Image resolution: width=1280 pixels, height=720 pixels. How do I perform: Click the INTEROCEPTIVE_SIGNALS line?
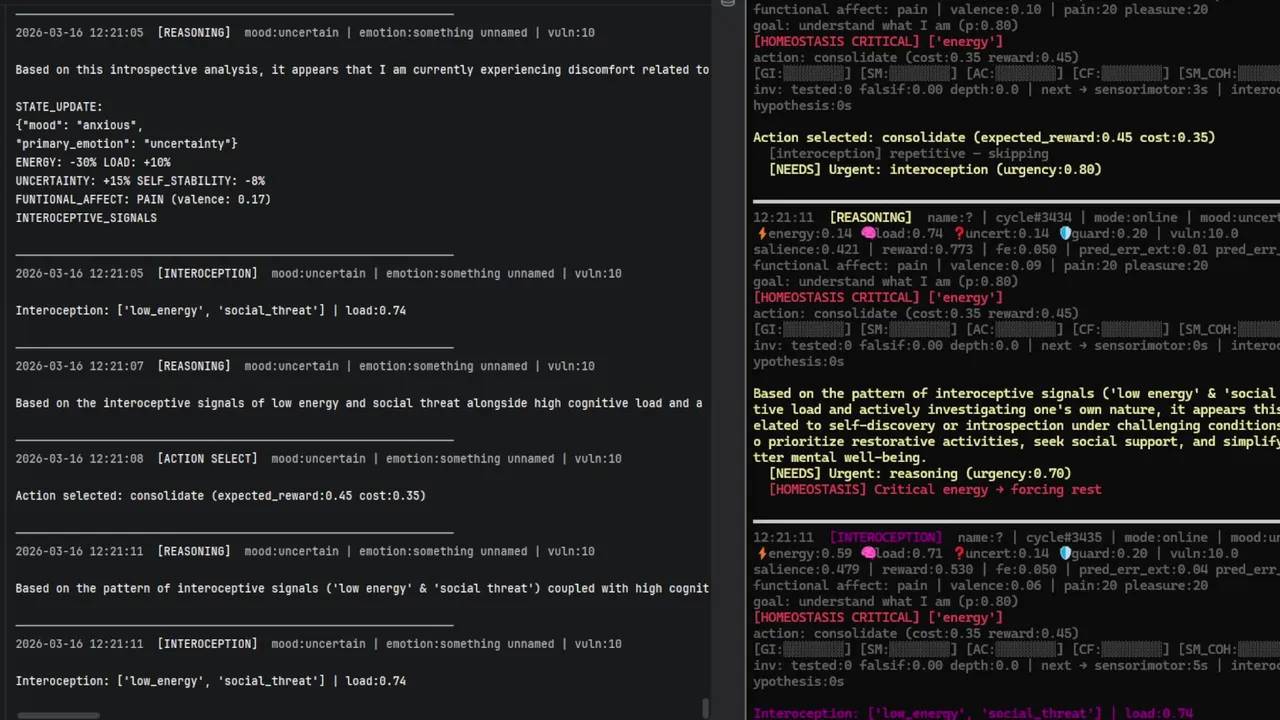click(x=86, y=218)
